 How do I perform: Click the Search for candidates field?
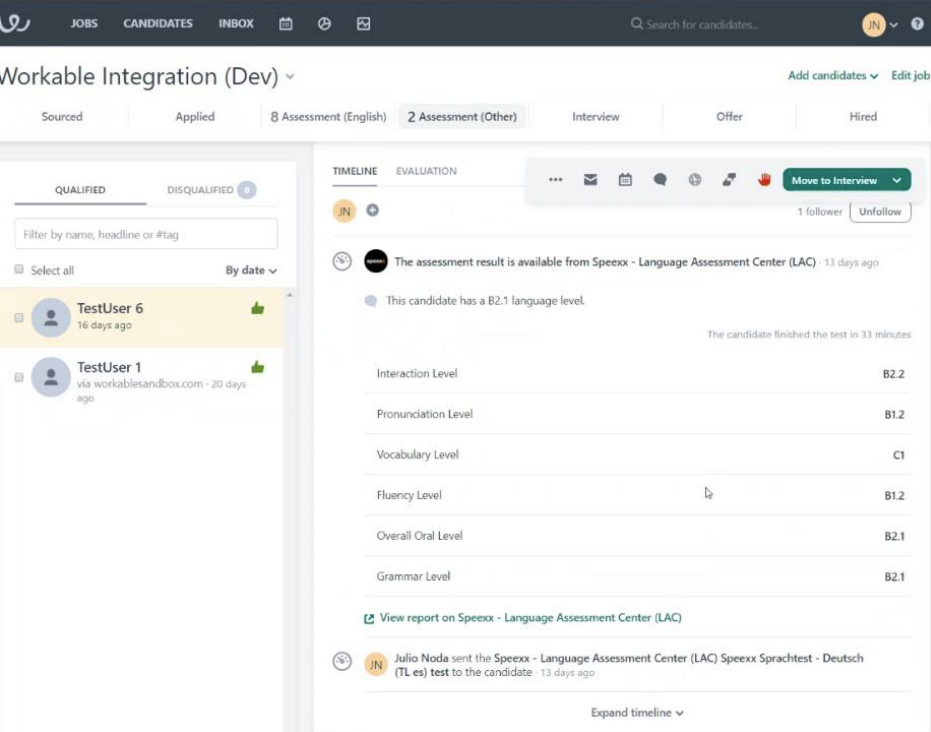[702, 24]
